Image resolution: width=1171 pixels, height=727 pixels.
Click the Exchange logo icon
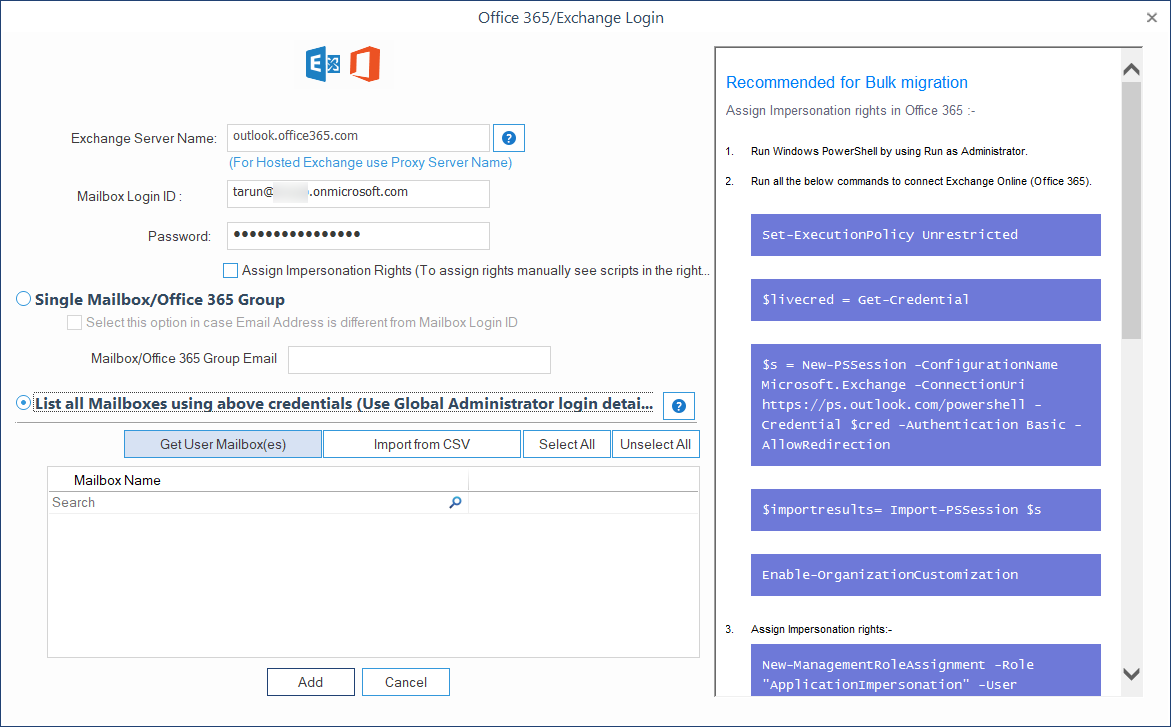pos(323,64)
